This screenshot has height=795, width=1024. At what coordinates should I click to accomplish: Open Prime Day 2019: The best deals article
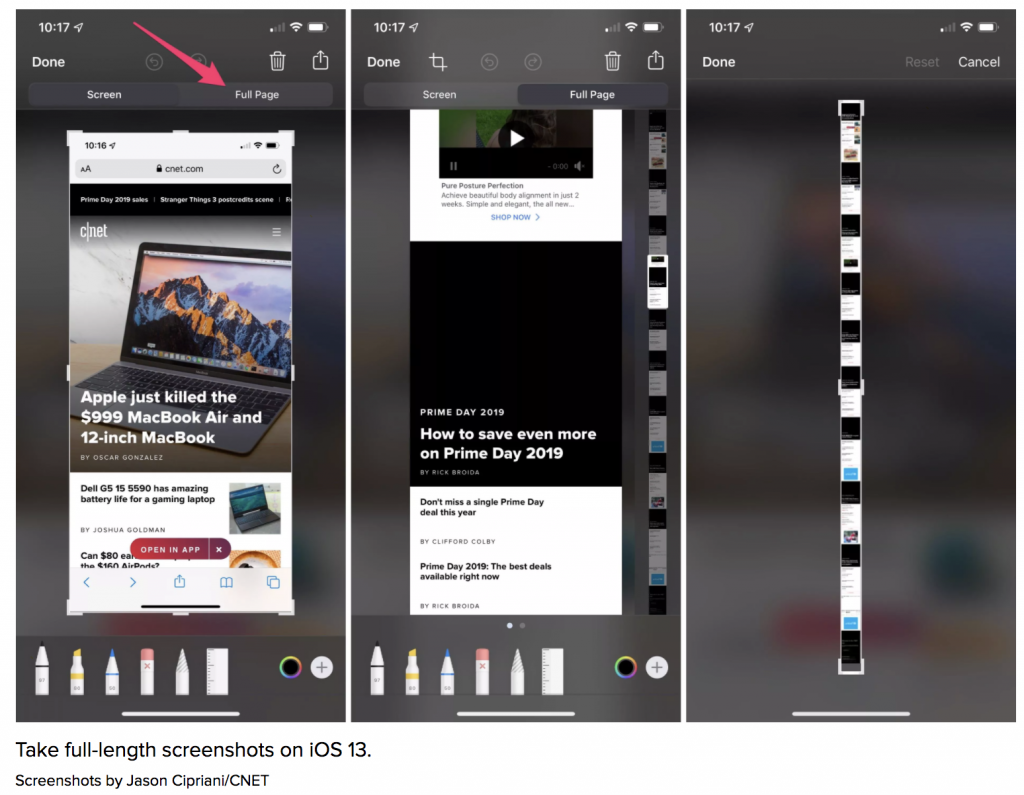(x=486, y=572)
